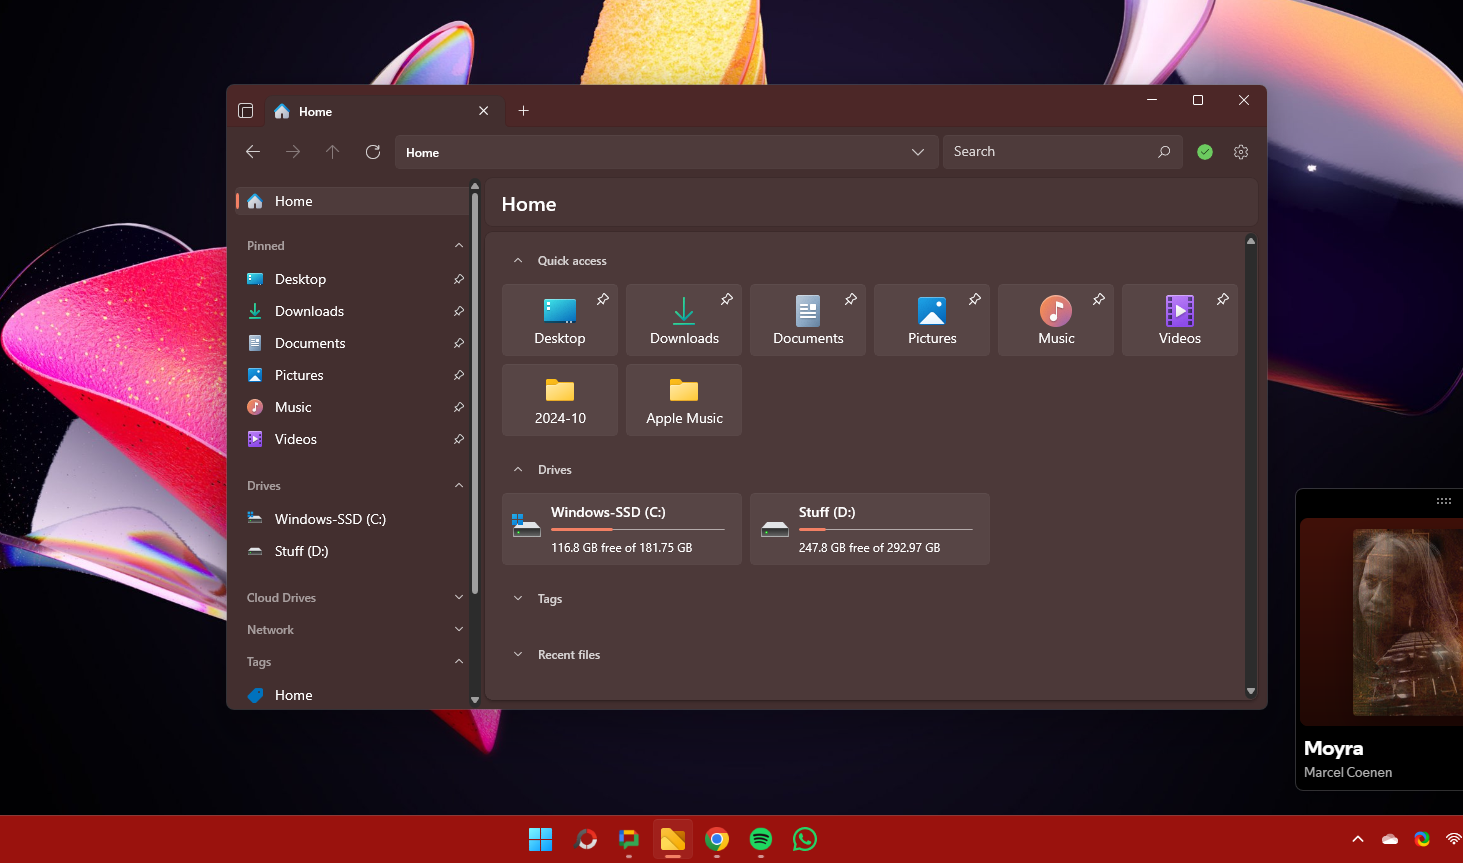Open the Windows-SSD (C:) drive tile
The image size is (1463, 863).
click(622, 529)
